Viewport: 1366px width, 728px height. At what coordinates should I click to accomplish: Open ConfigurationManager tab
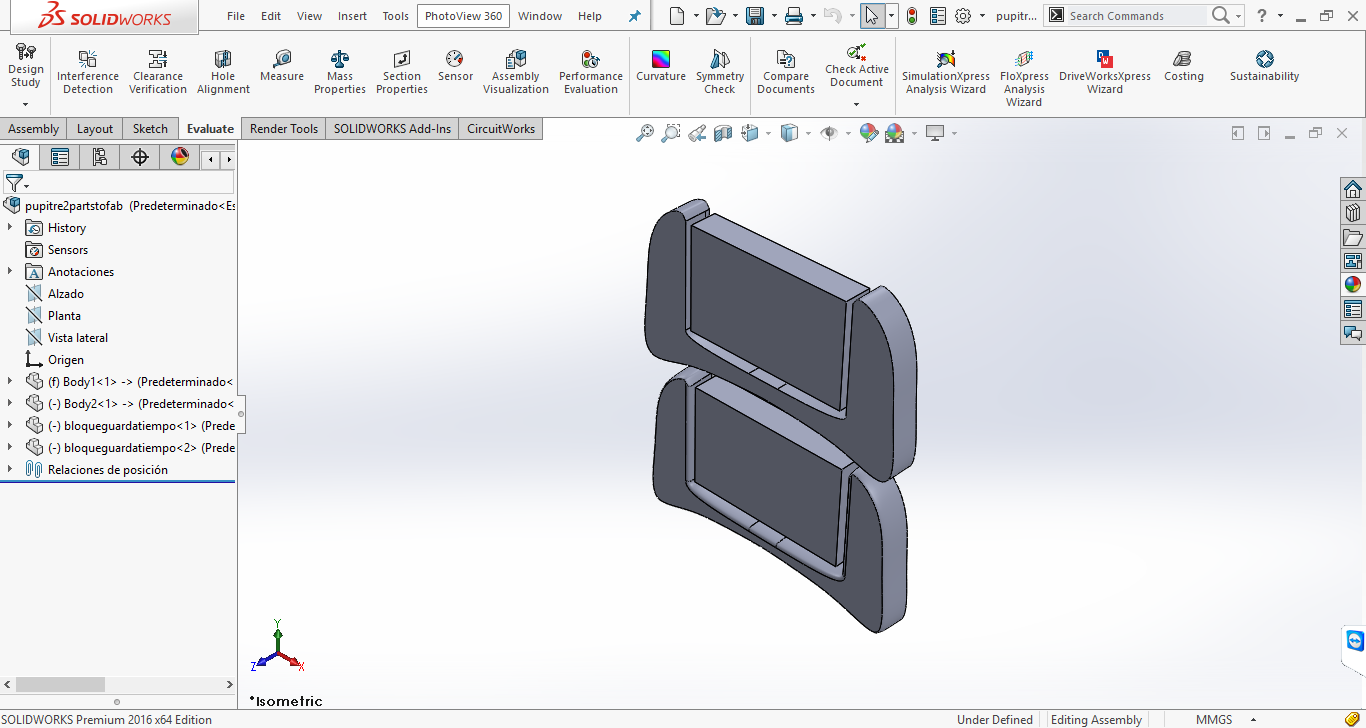point(100,157)
